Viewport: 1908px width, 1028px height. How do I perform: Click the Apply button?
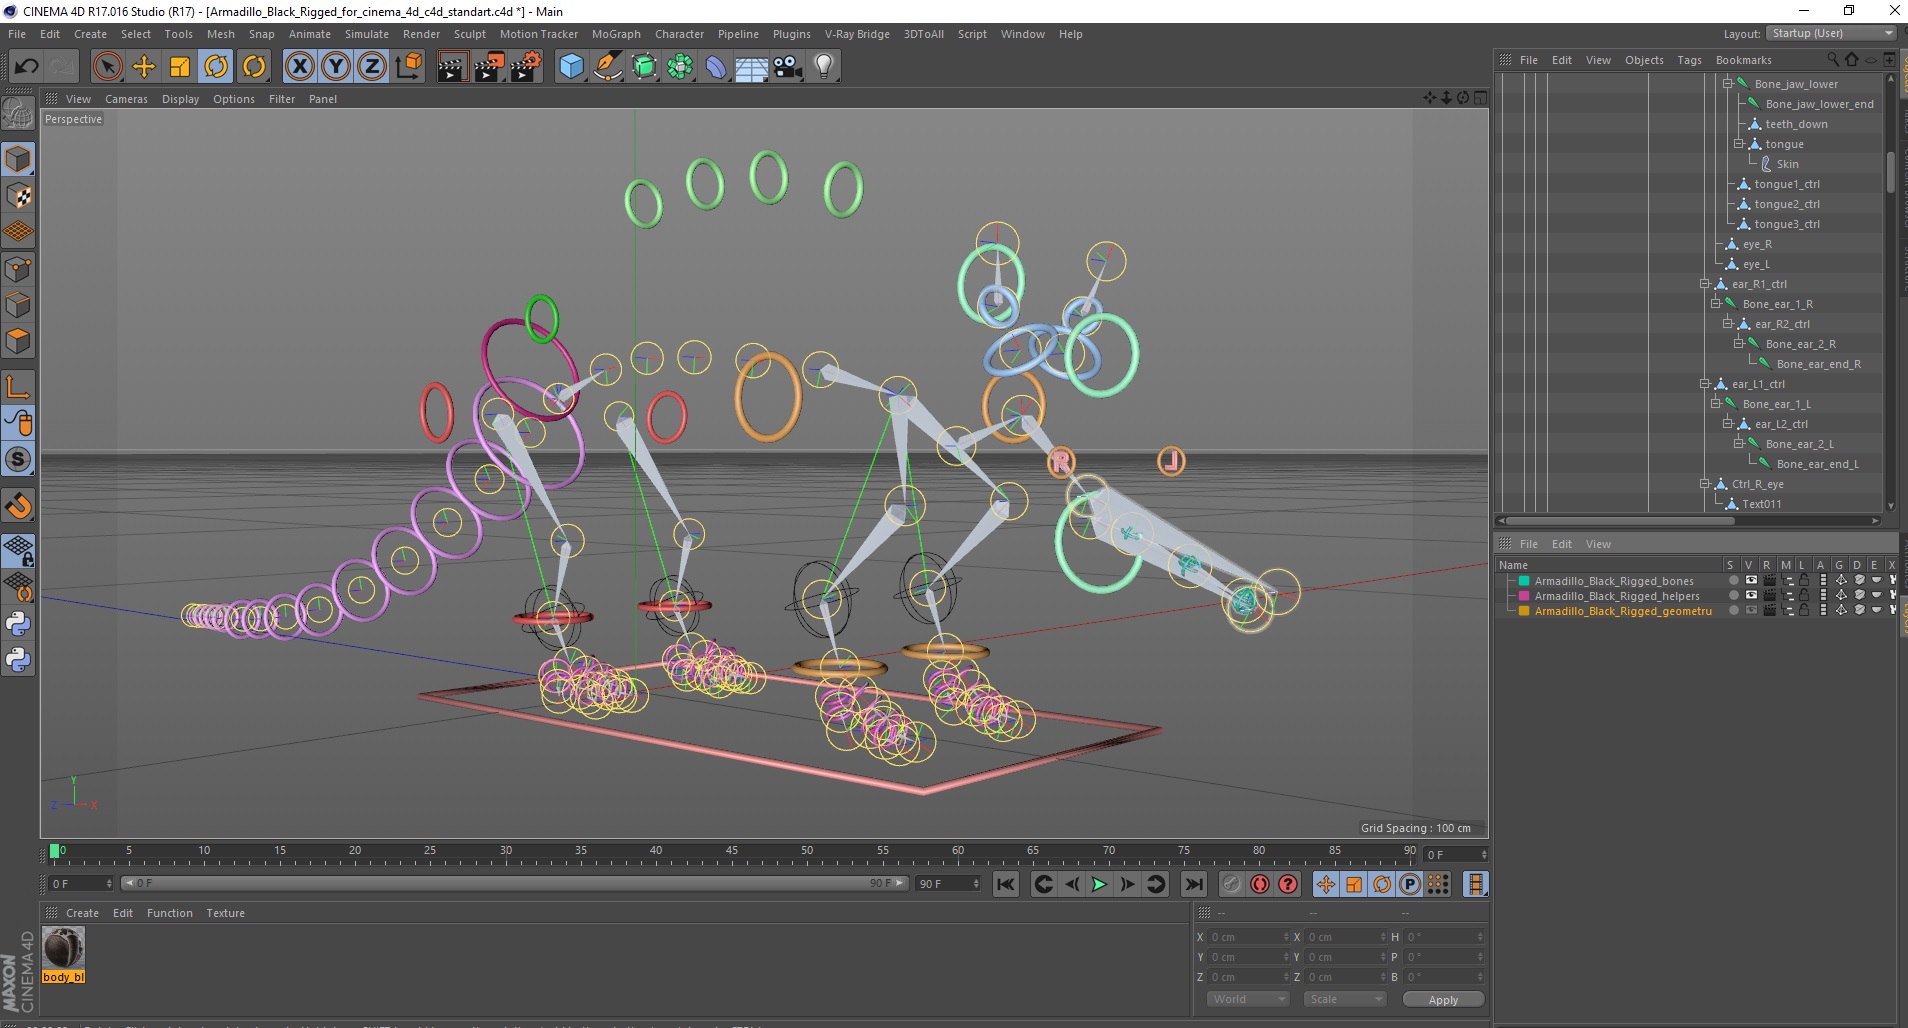tap(1443, 999)
